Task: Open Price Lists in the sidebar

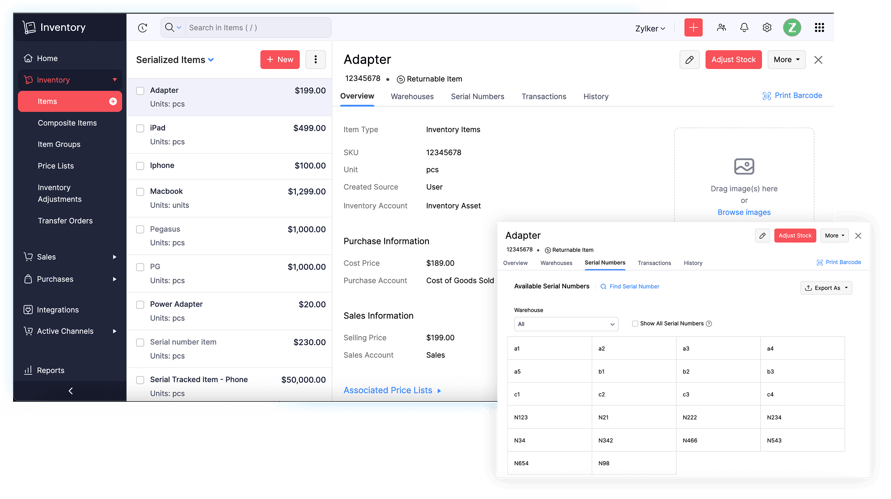Action: [56, 166]
